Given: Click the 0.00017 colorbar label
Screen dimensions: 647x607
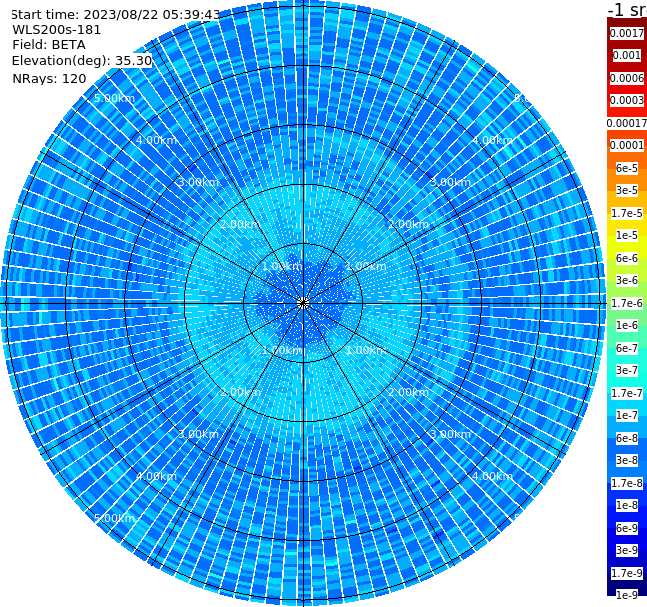Looking at the screenshot, I should [x=627, y=123].
